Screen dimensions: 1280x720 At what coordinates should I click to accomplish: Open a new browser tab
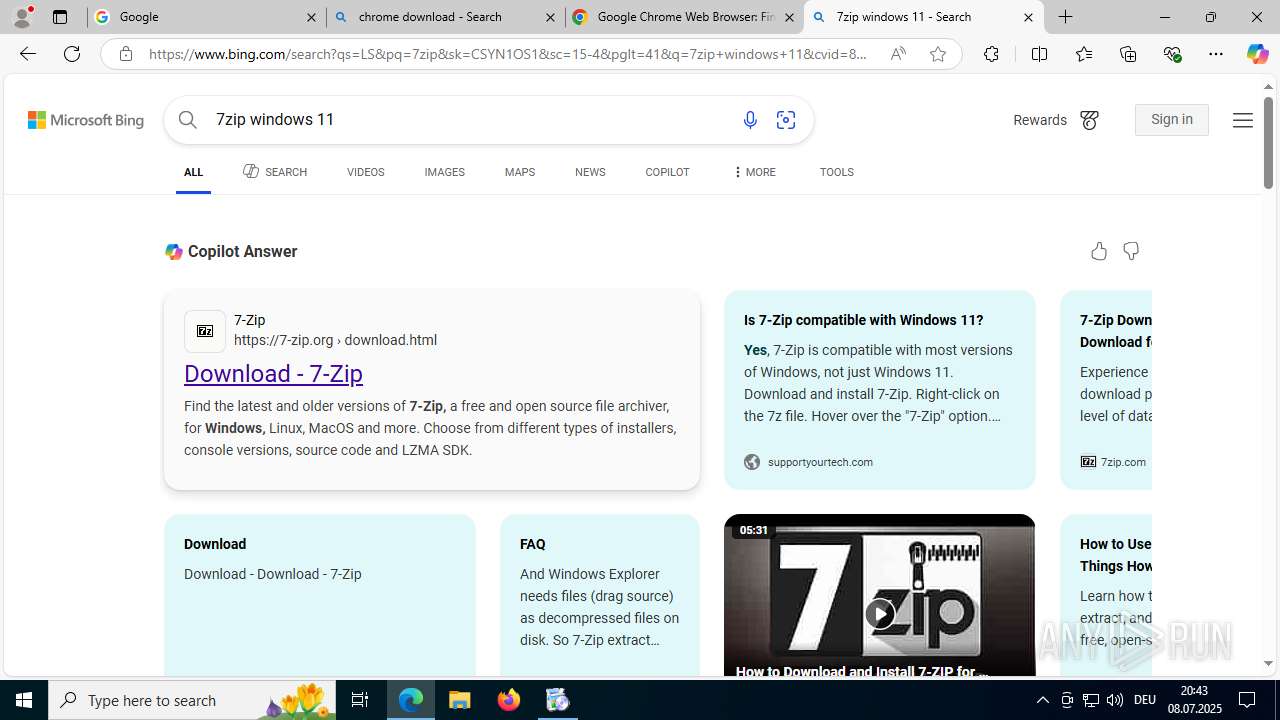coord(1066,17)
